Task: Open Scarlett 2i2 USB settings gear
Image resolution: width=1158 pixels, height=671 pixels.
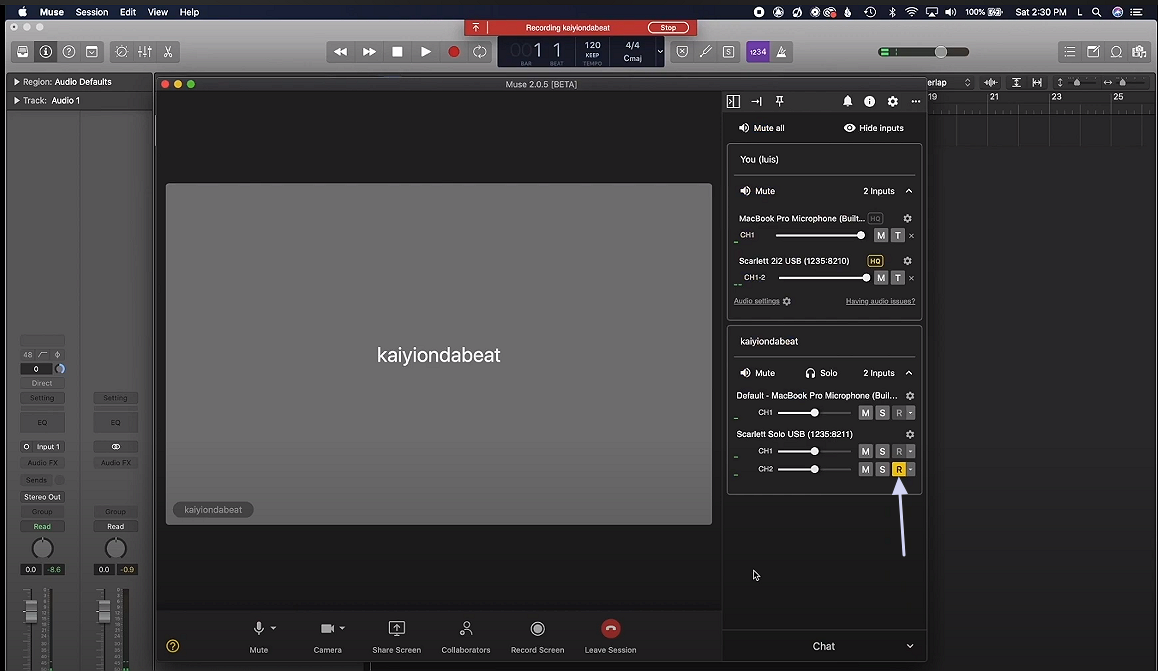Action: click(x=908, y=261)
